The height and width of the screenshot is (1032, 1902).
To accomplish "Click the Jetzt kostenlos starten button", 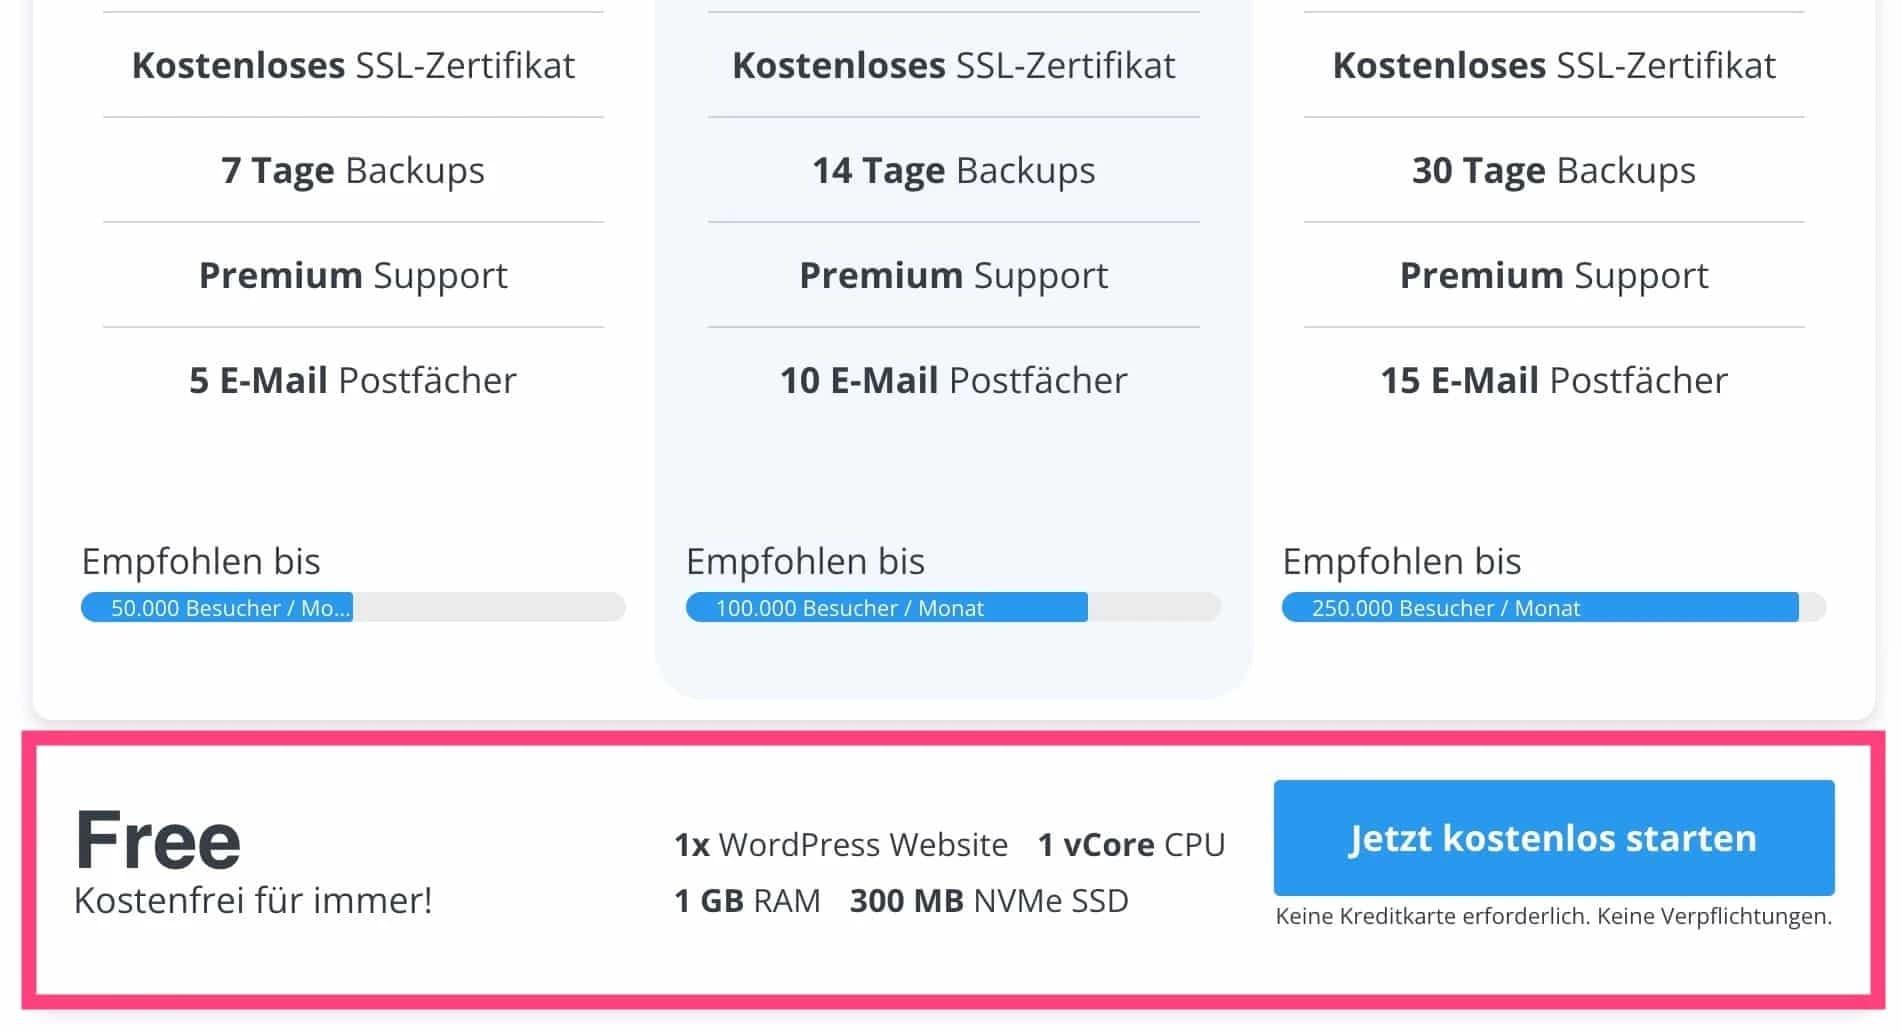I will pyautogui.click(x=1552, y=838).
